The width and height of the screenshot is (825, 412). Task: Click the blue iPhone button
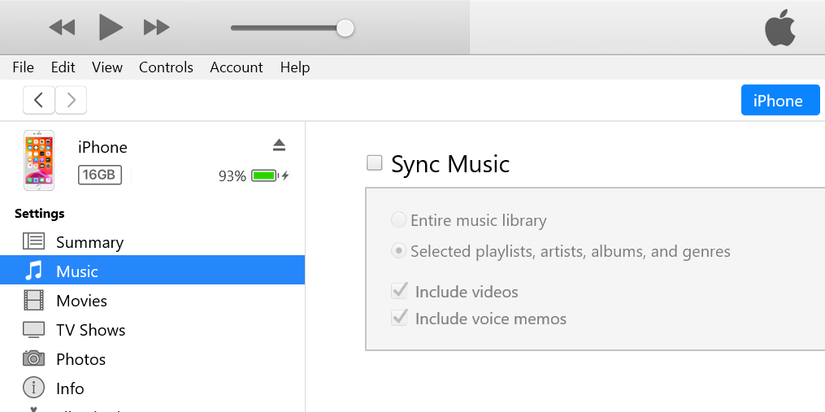pos(780,100)
